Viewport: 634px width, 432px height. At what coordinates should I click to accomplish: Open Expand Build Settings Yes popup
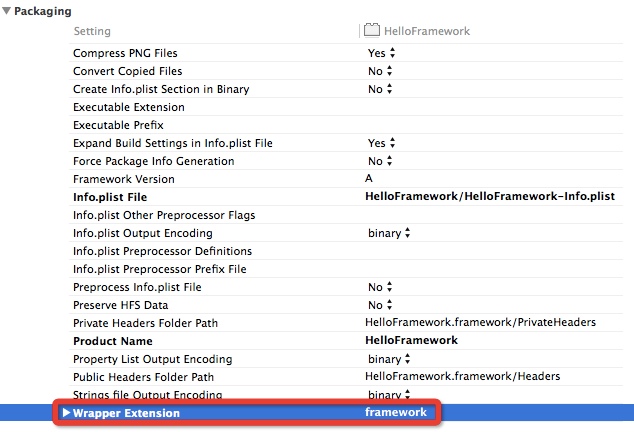381,143
